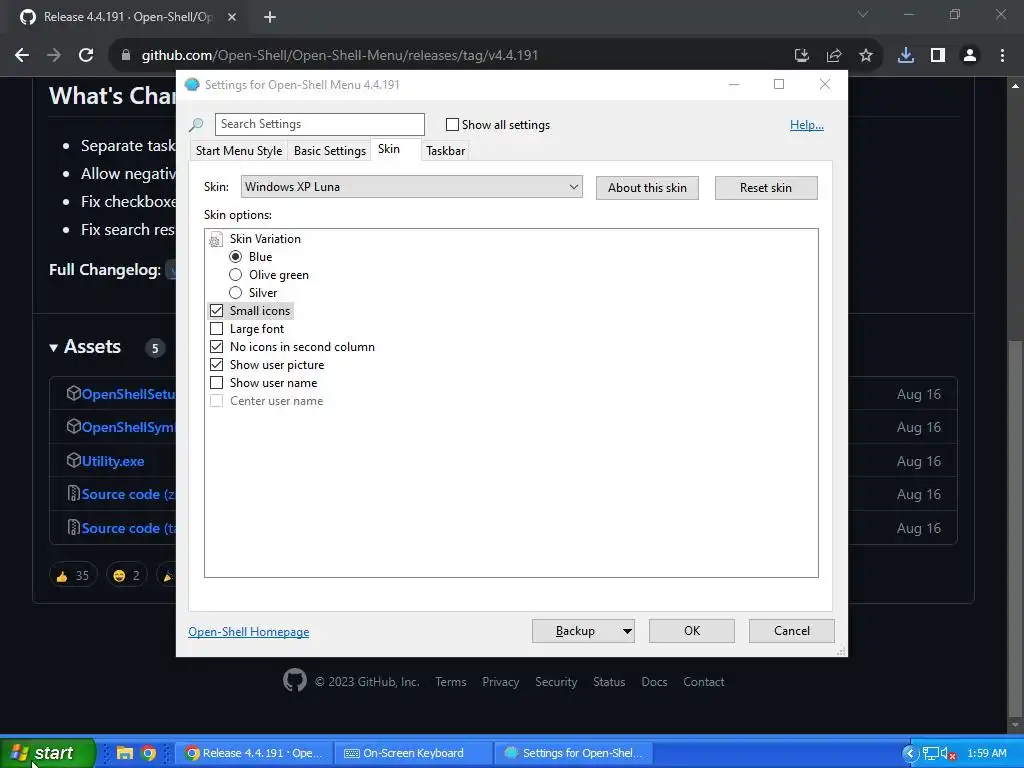Collapse the Assets section triangle
The height and width of the screenshot is (768, 1024).
pos(54,348)
